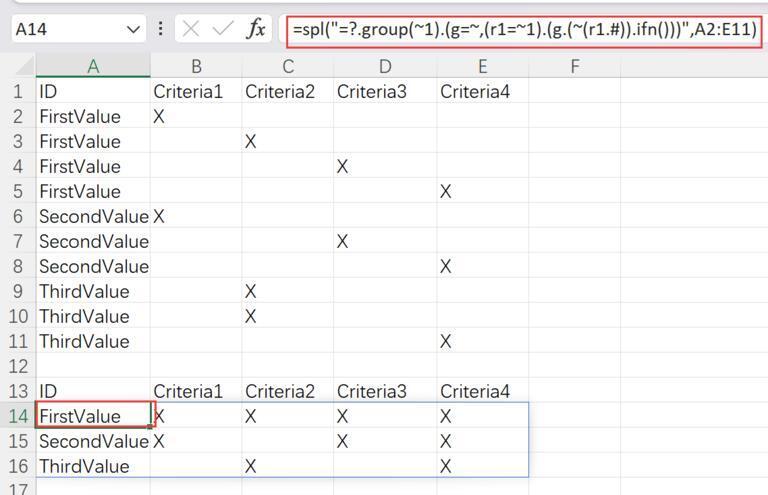Screen dimensions: 768x495
Task: Expand the Name Box dropdown arrow
Action: point(133,29)
